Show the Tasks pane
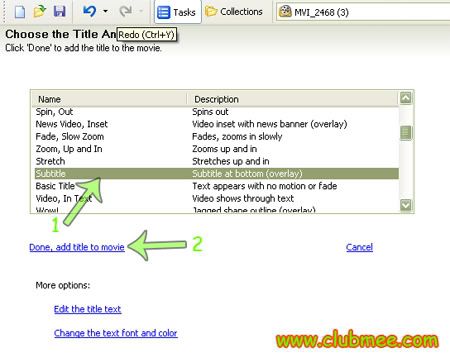 (177, 12)
